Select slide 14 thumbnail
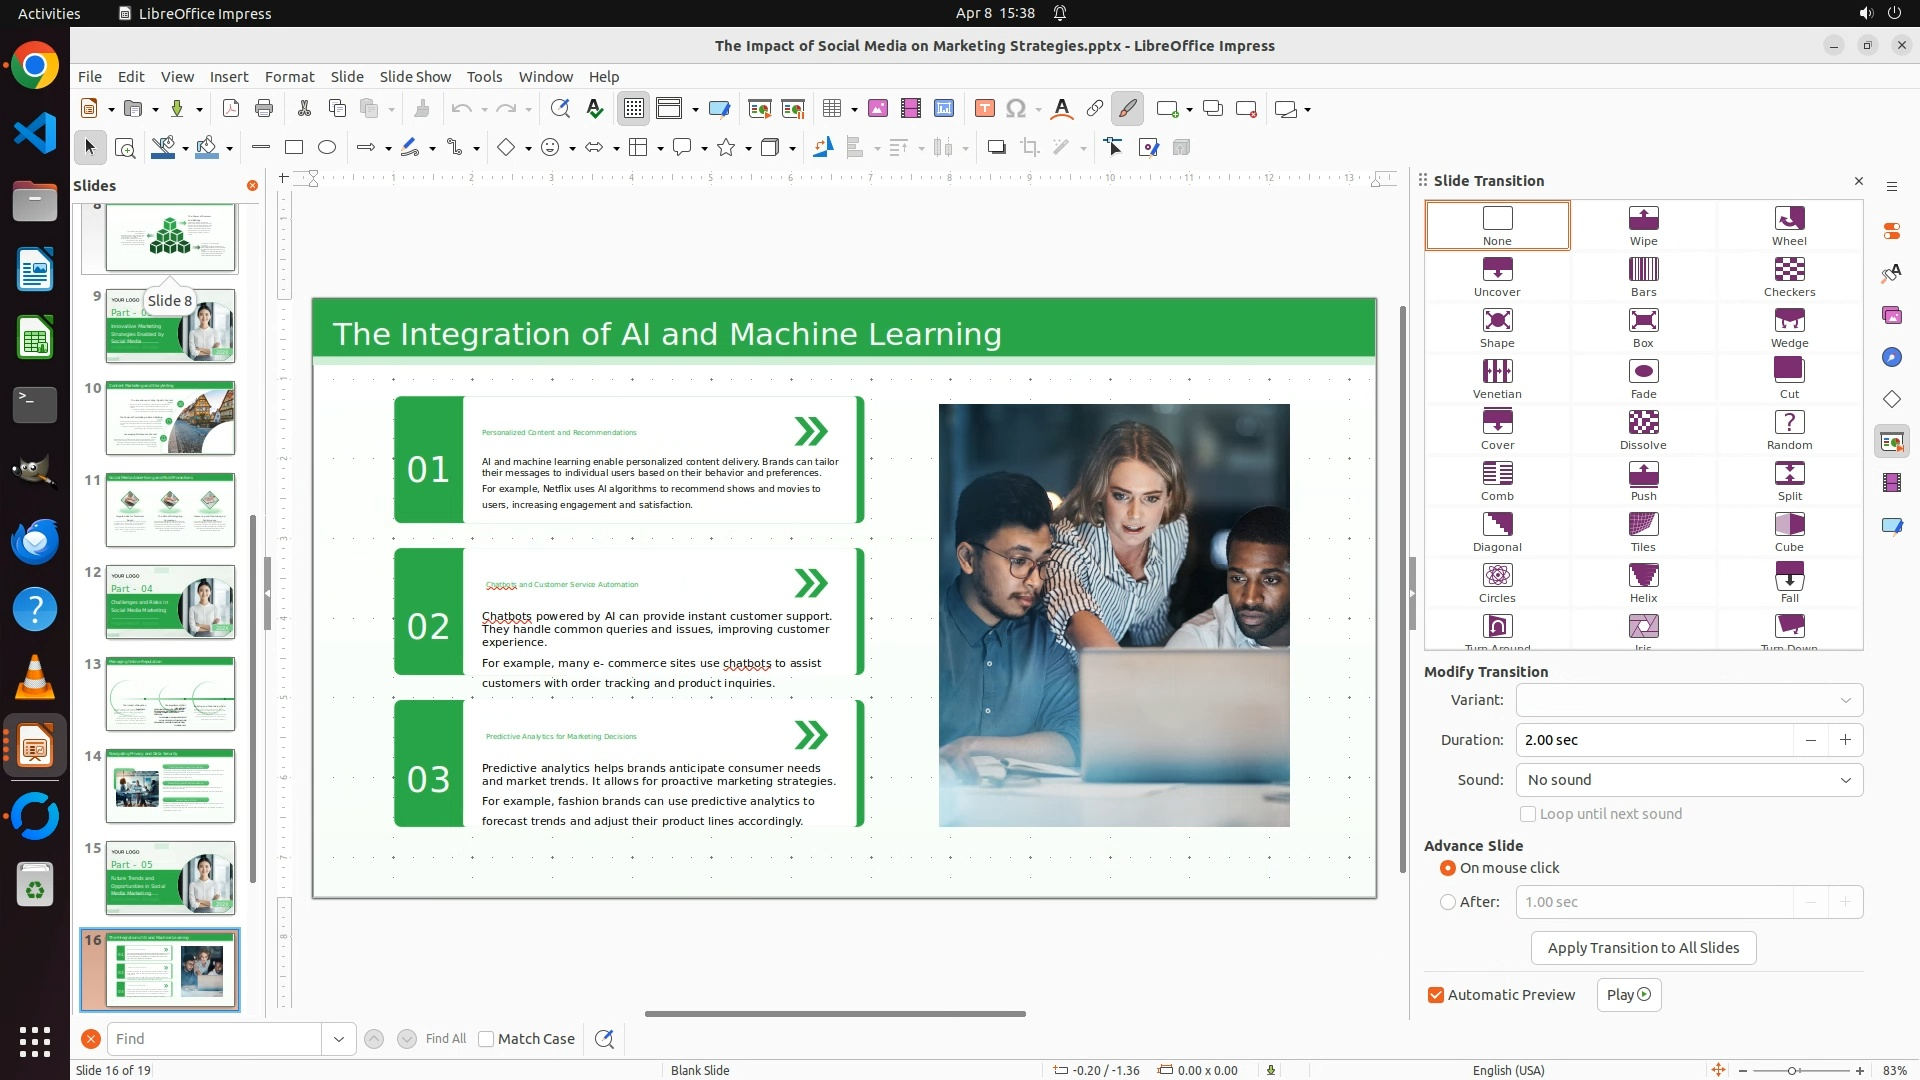This screenshot has height=1080, width=1920. coord(170,786)
